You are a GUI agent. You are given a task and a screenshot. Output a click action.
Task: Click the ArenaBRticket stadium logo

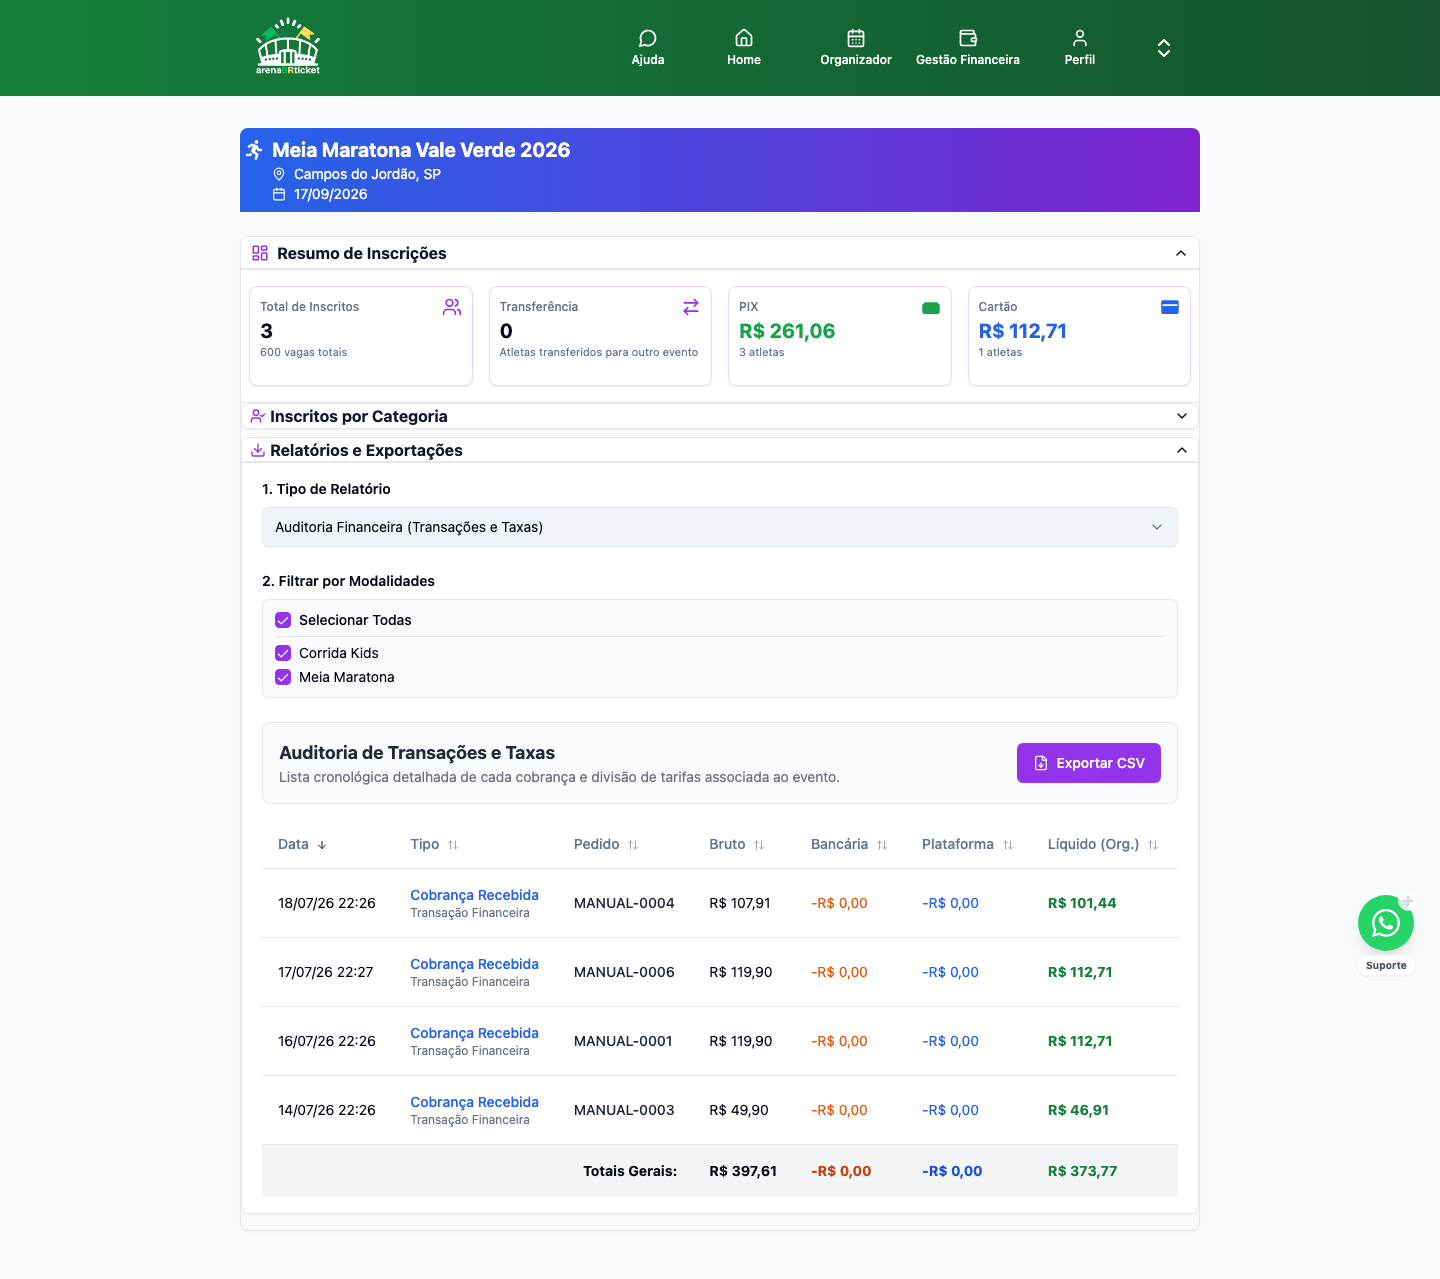tap(288, 46)
